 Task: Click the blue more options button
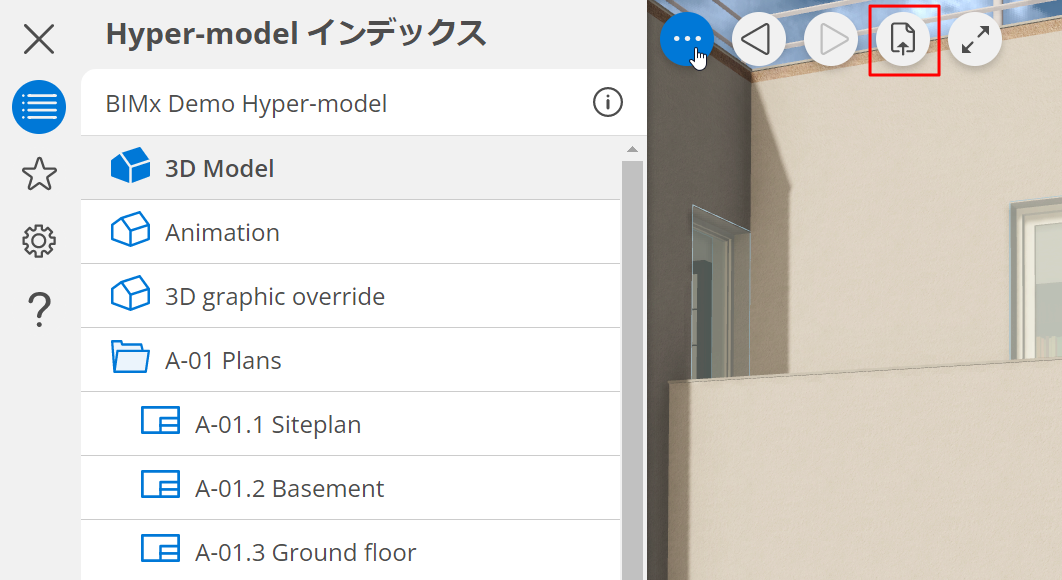click(x=687, y=40)
